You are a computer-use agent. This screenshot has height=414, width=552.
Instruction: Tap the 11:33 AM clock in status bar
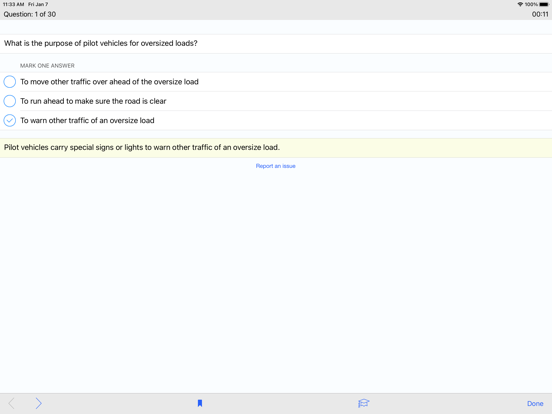click(x=13, y=4)
